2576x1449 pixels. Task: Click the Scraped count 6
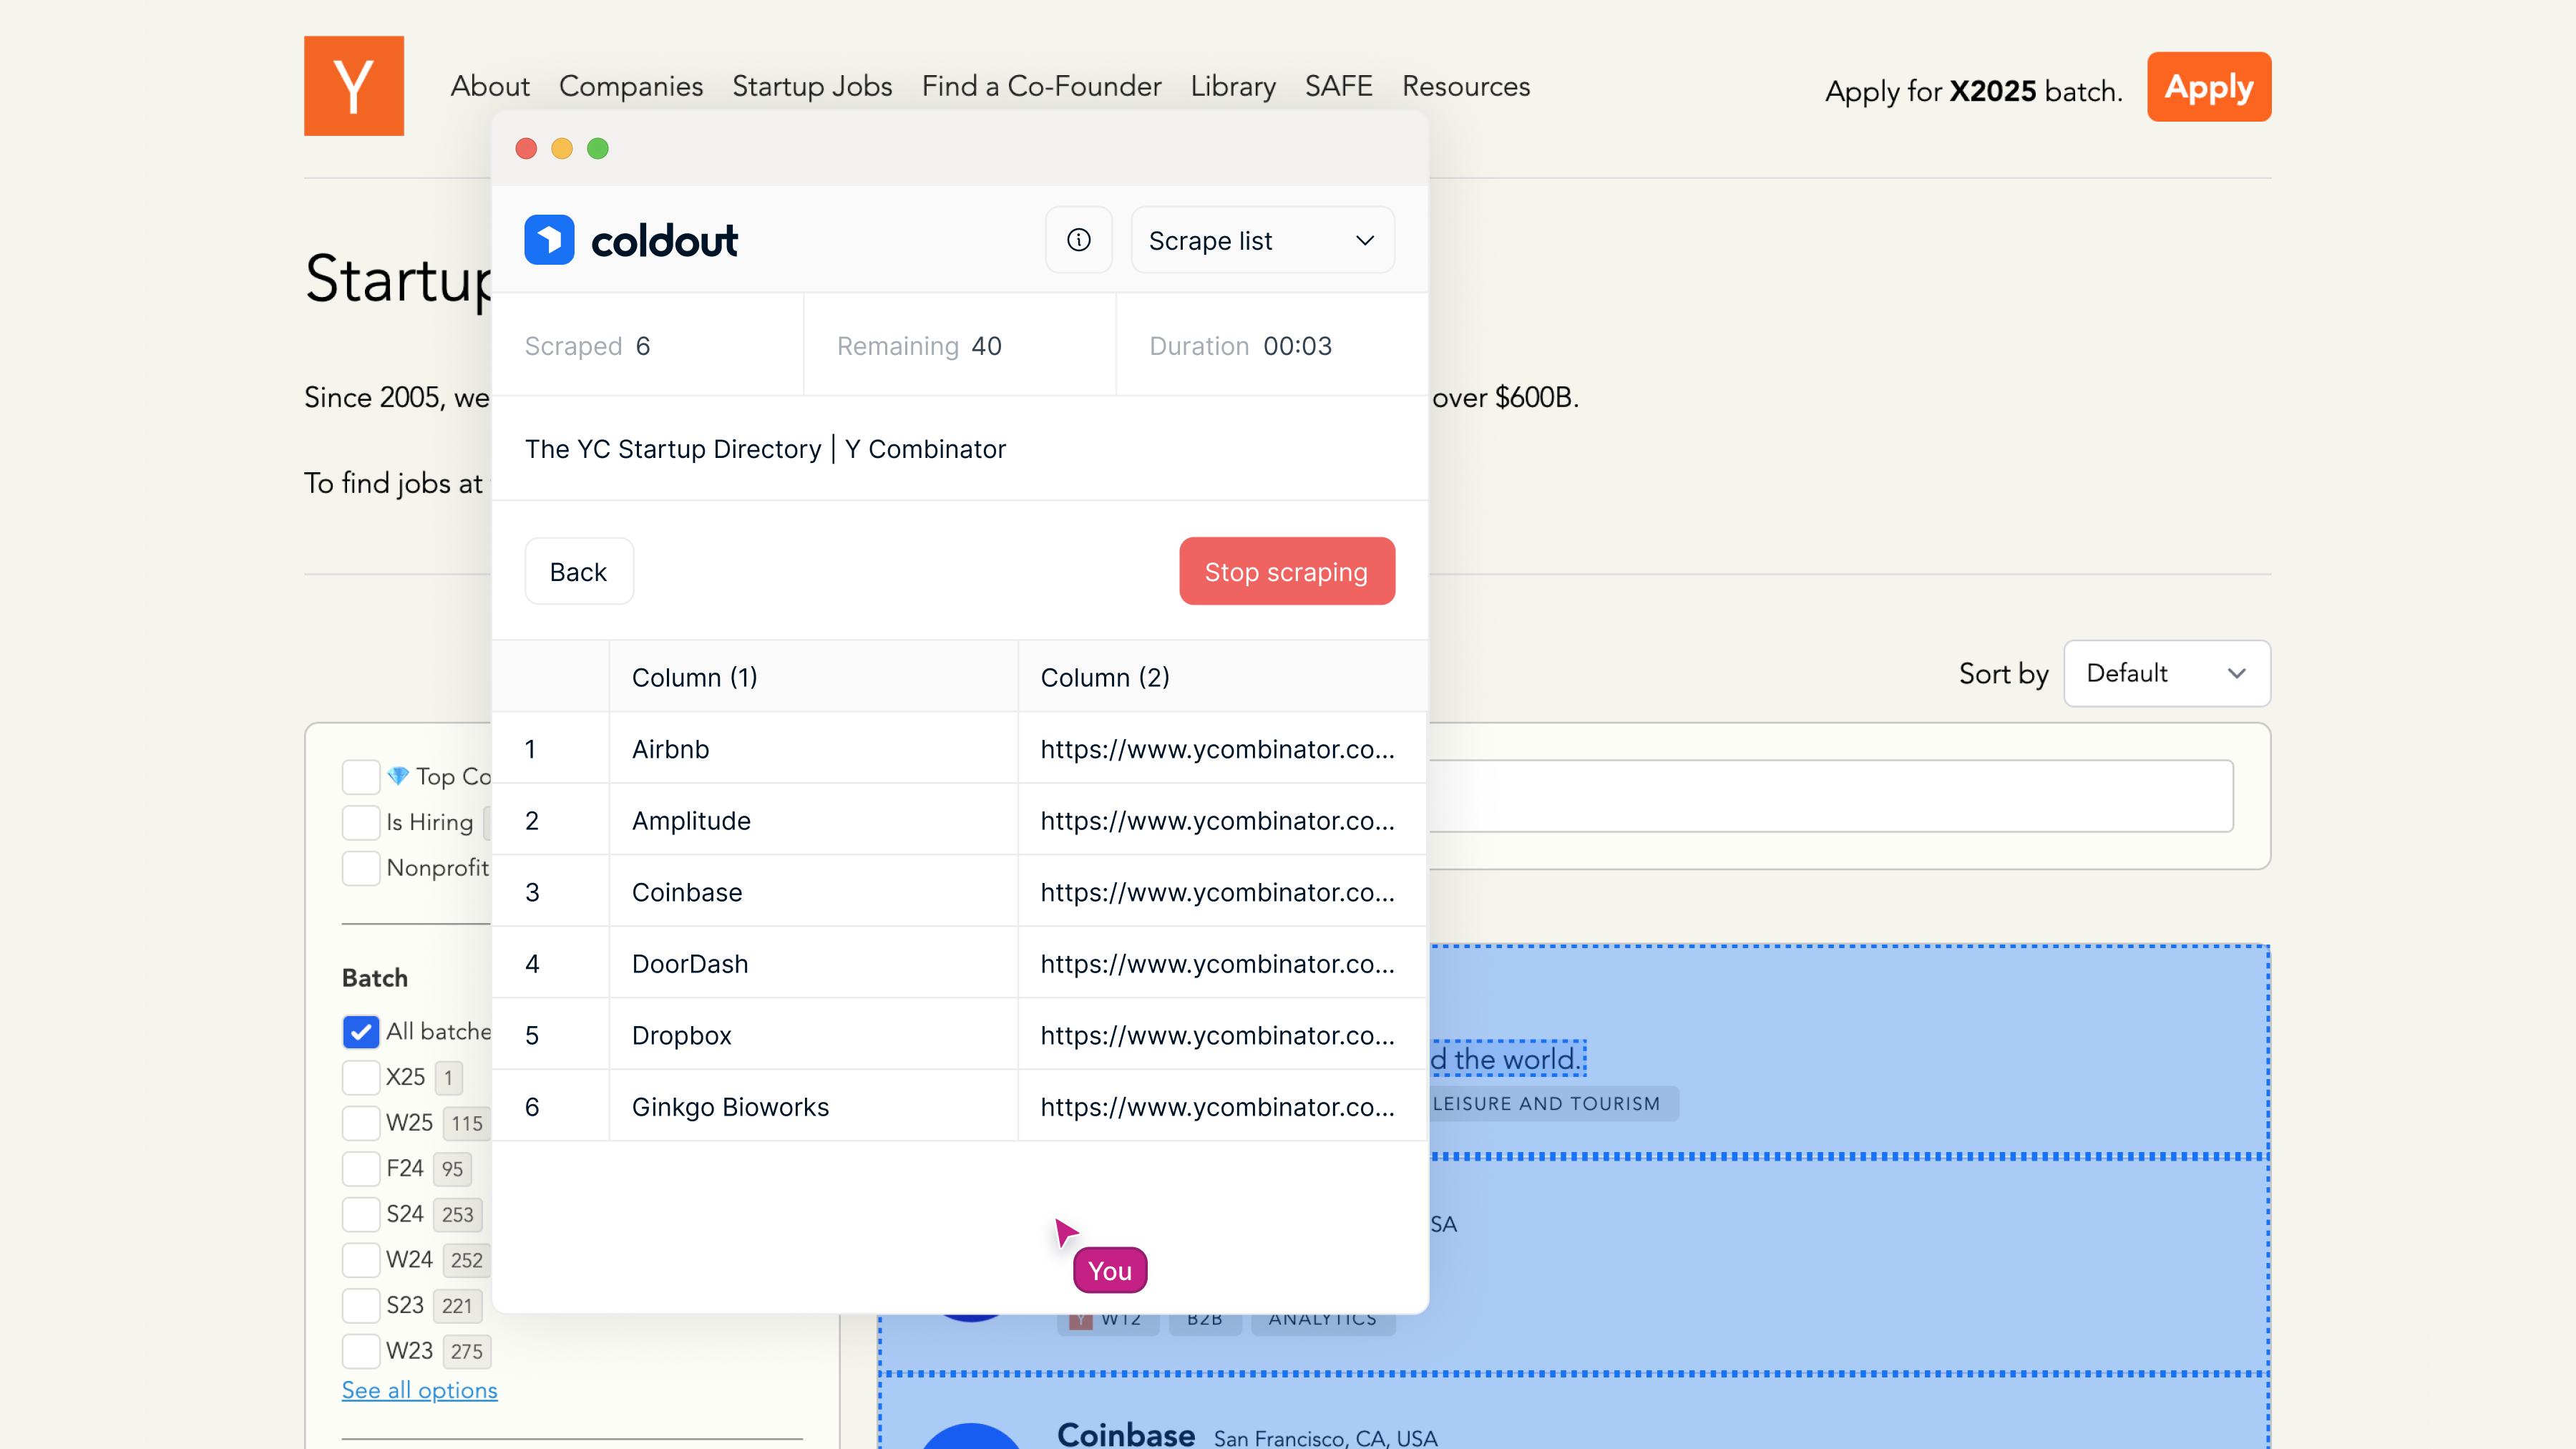pos(643,346)
